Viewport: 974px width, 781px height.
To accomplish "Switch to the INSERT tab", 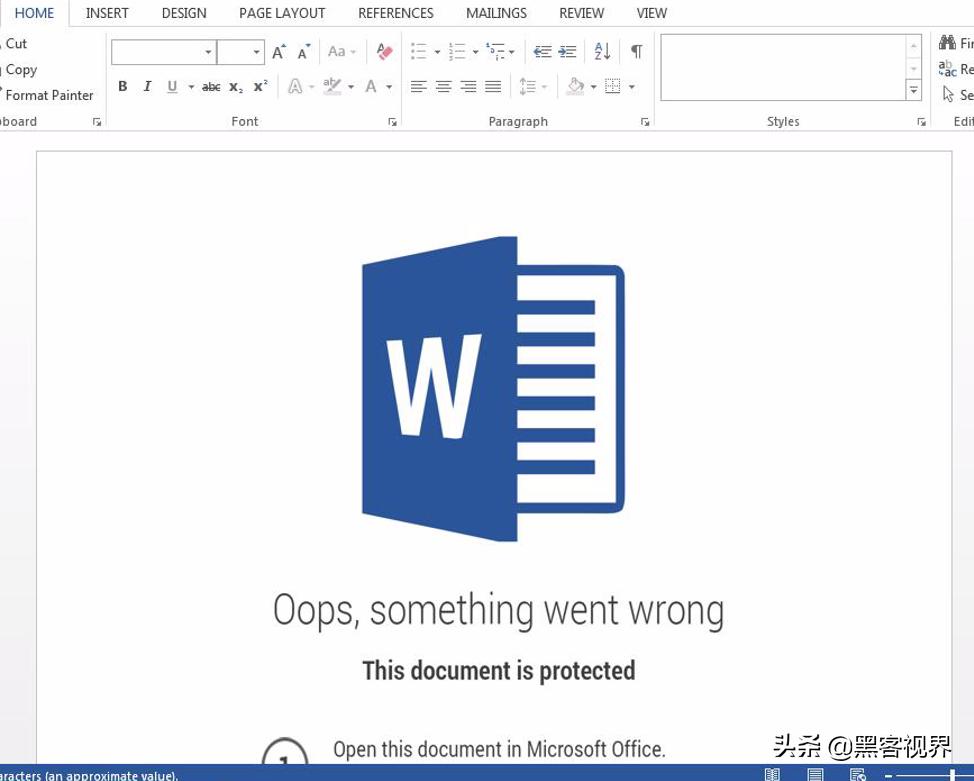I will pos(107,13).
